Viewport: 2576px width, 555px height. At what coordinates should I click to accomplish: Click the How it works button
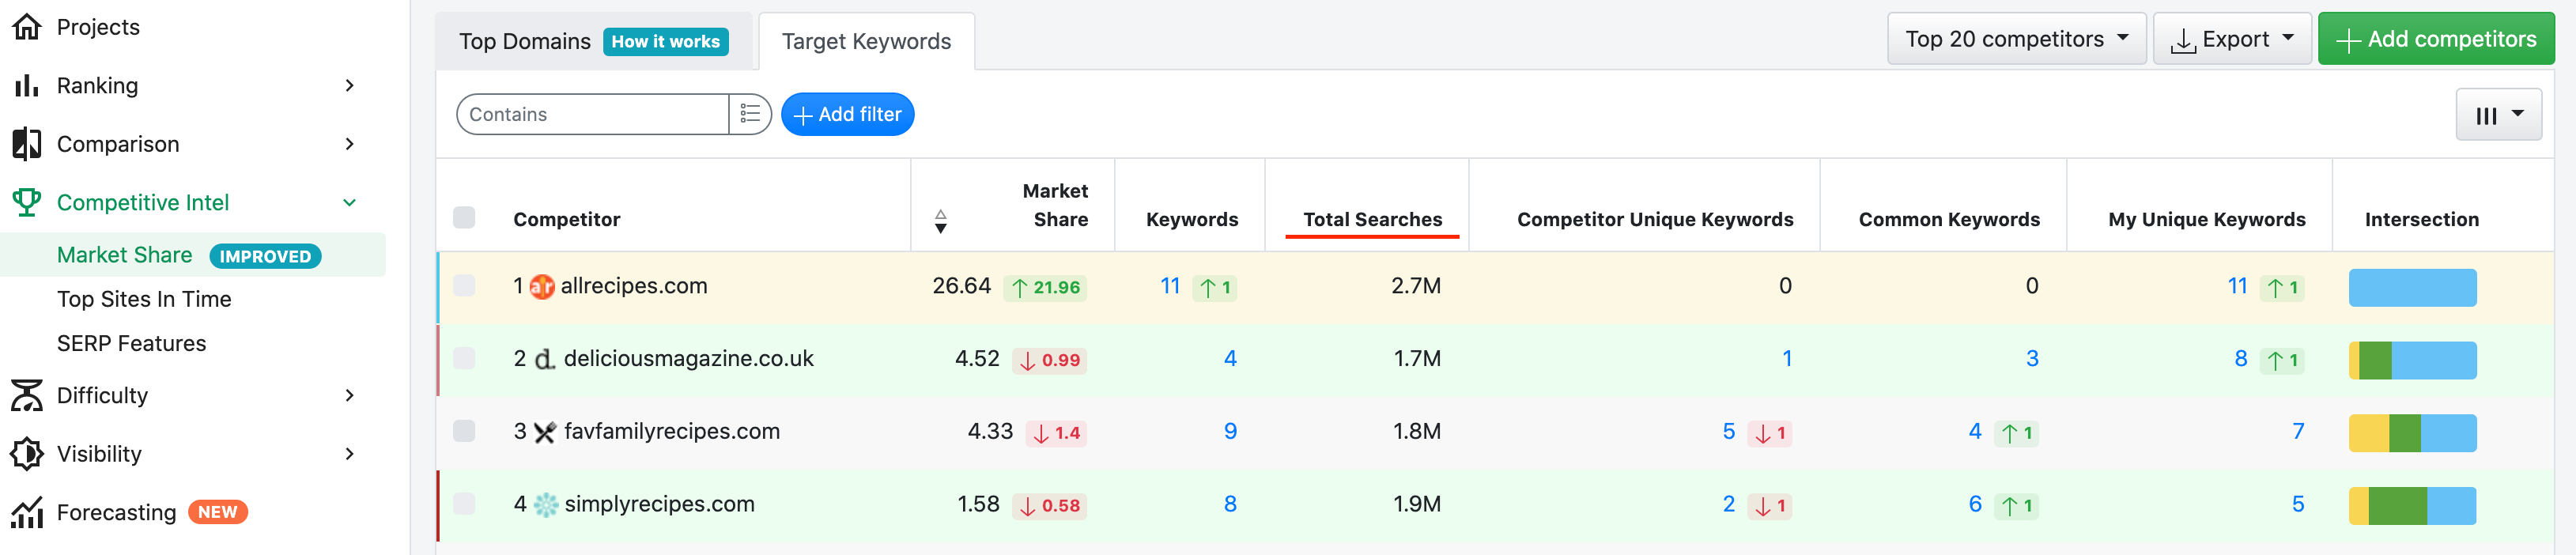(666, 42)
